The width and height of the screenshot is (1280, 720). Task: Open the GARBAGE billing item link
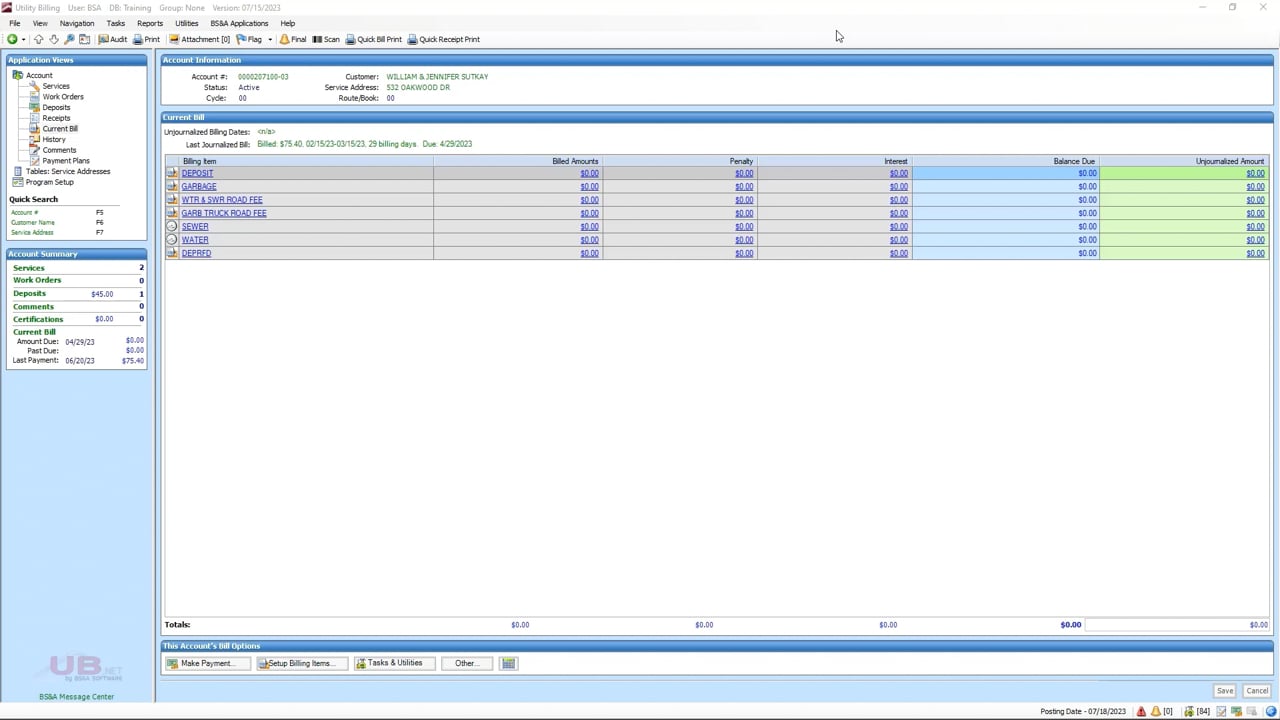(x=199, y=187)
